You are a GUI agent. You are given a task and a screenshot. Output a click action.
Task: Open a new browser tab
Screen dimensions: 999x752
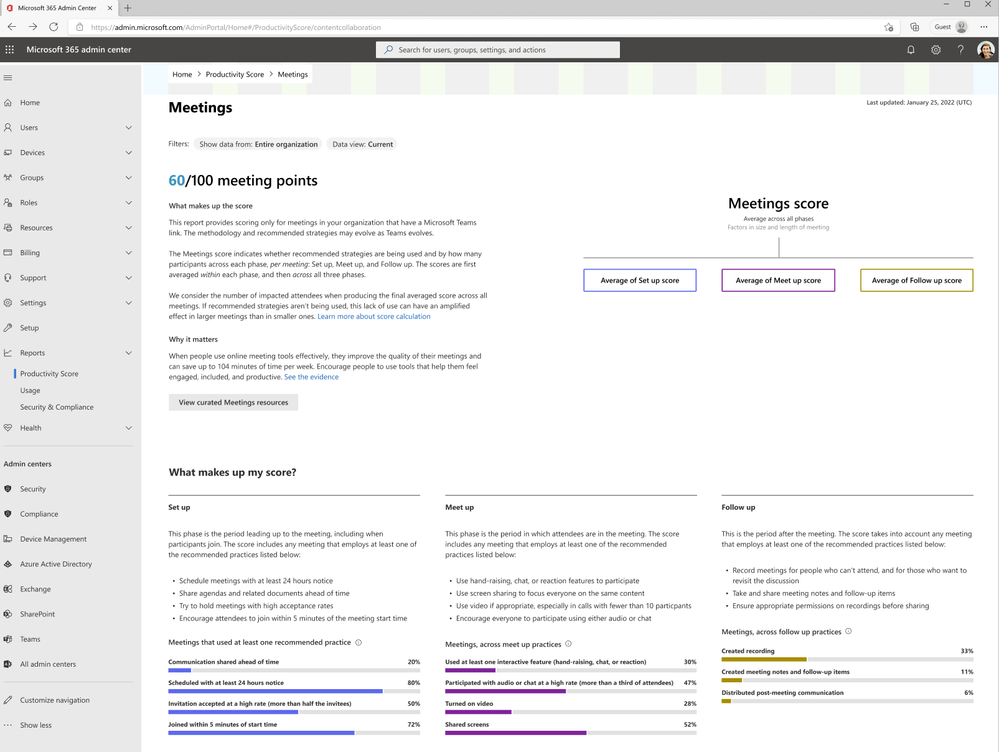[127, 8]
